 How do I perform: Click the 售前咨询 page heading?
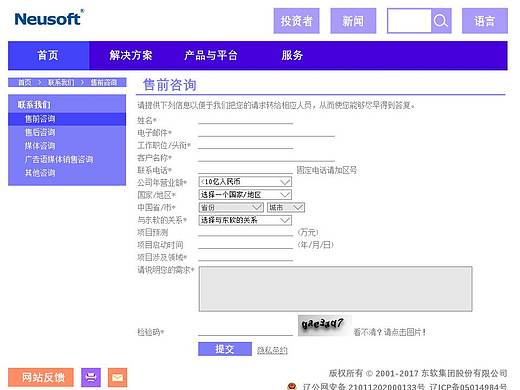click(170, 85)
